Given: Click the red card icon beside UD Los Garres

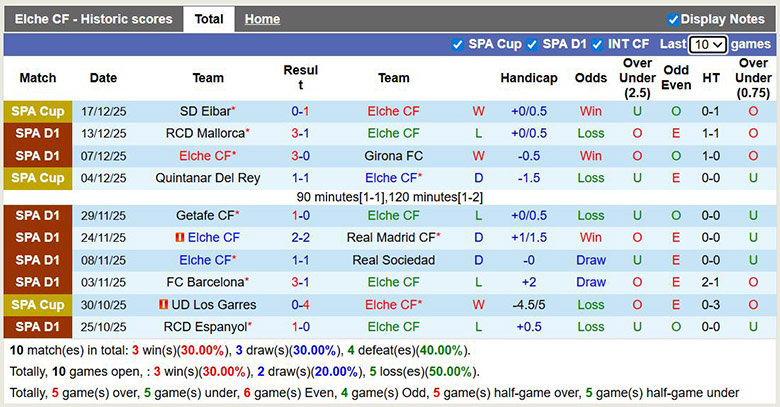Looking at the screenshot, I should pyautogui.click(x=162, y=305).
